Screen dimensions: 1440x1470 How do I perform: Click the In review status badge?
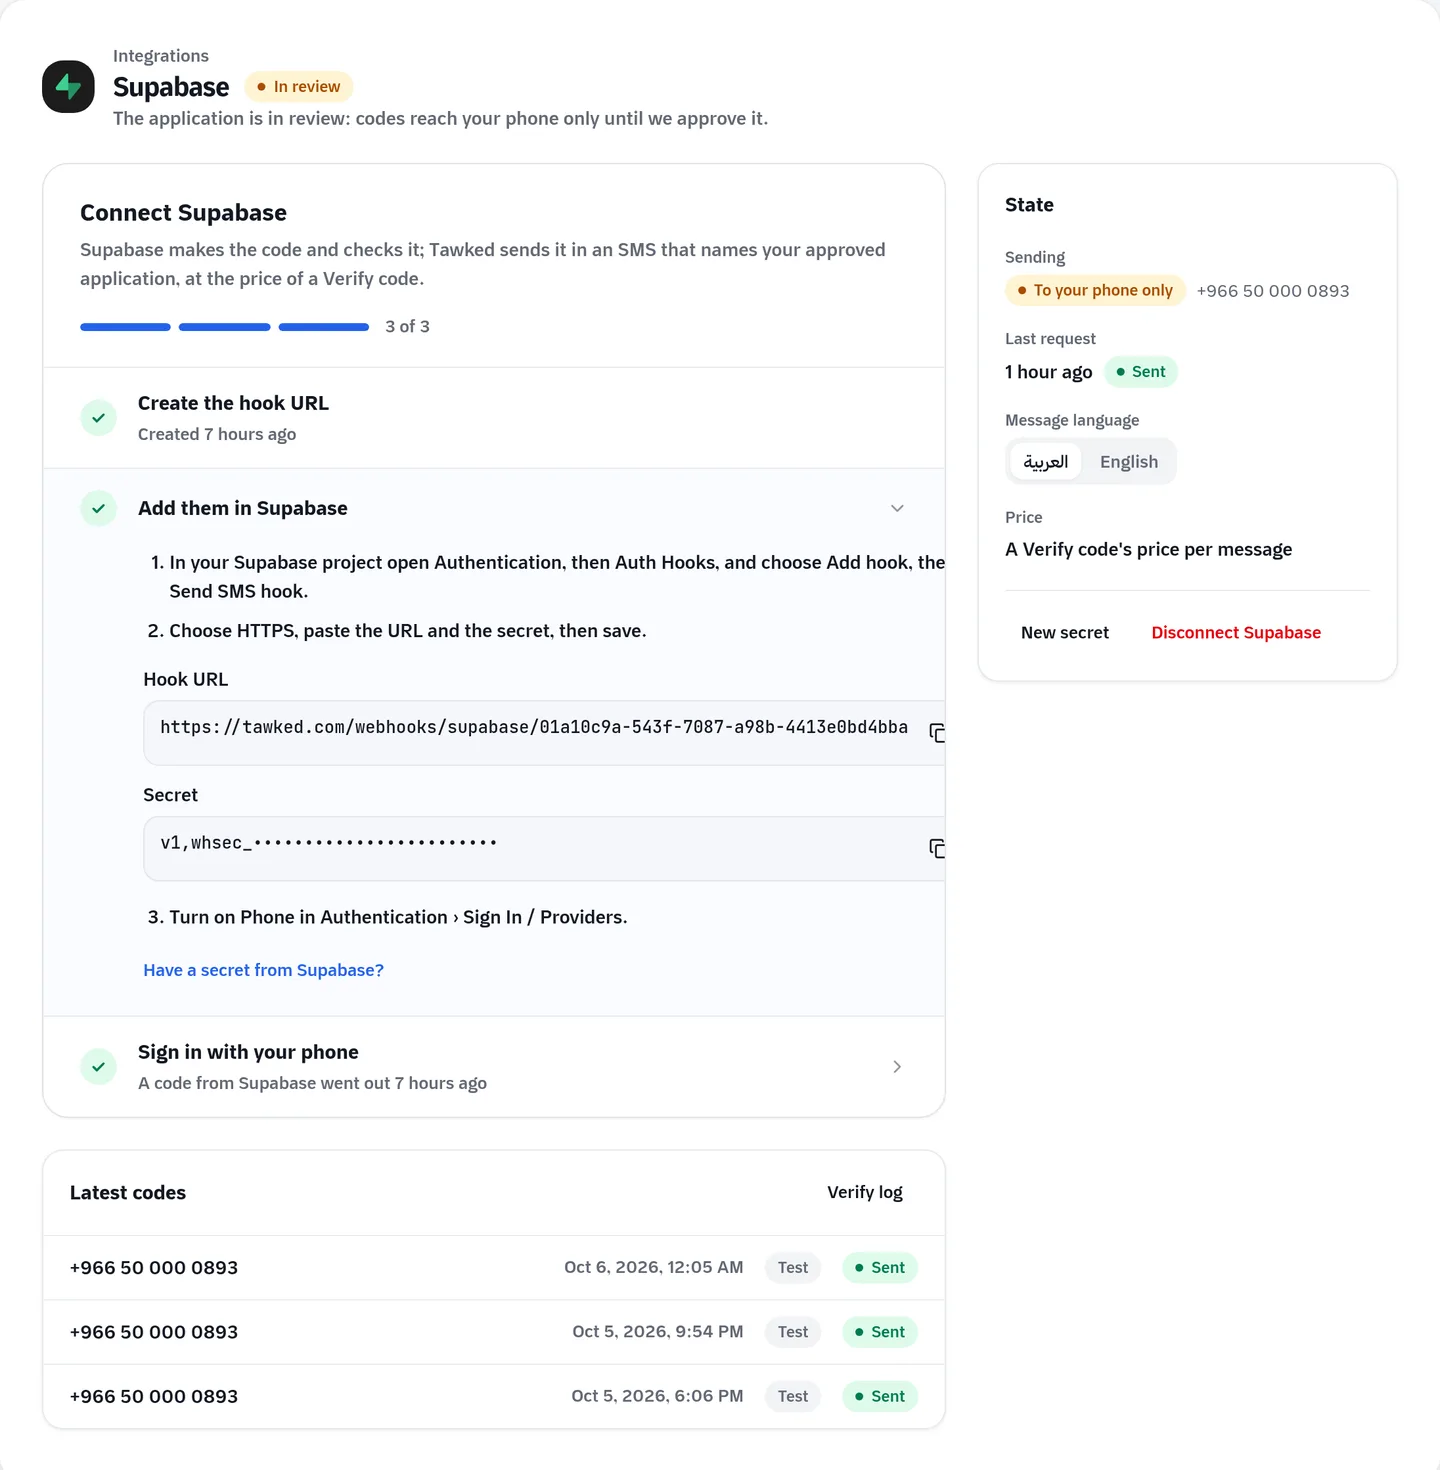[x=299, y=87]
